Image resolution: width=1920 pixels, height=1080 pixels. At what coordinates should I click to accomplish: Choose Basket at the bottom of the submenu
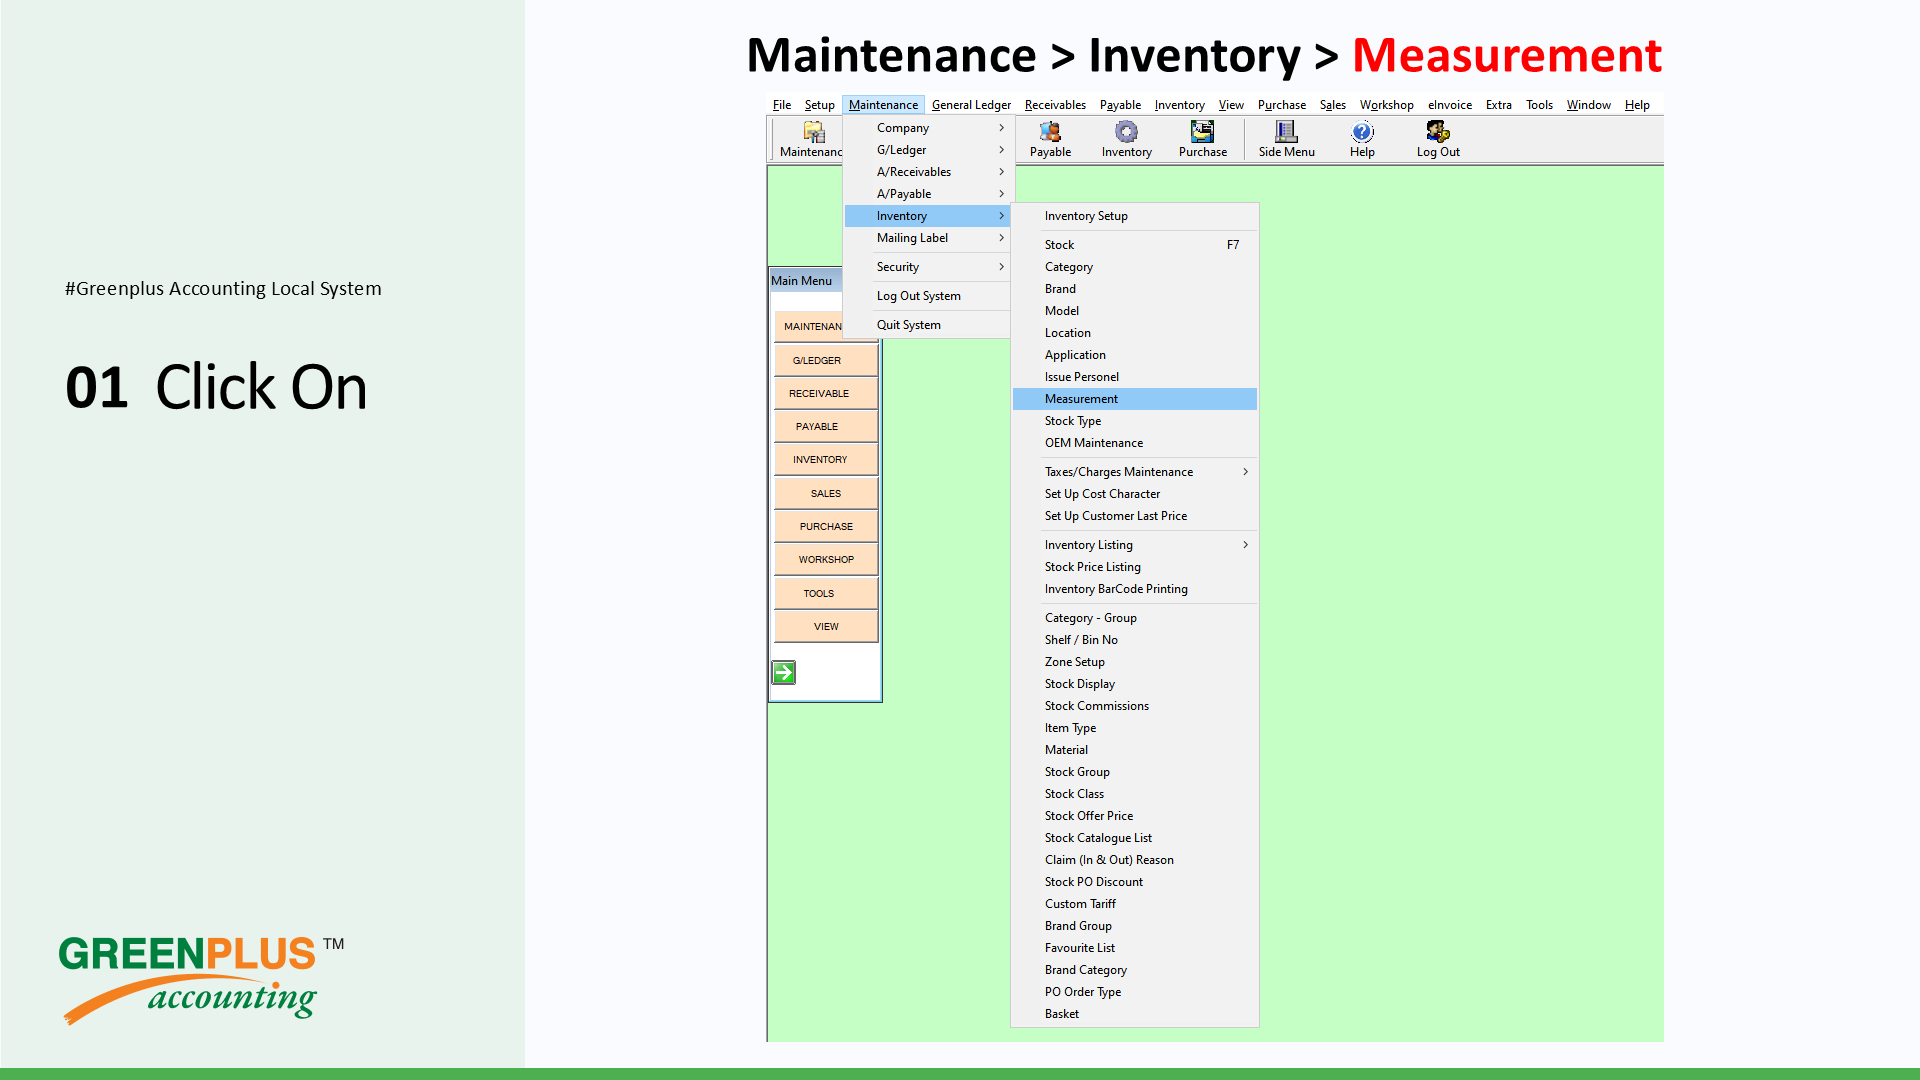[x=1135, y=1014]
